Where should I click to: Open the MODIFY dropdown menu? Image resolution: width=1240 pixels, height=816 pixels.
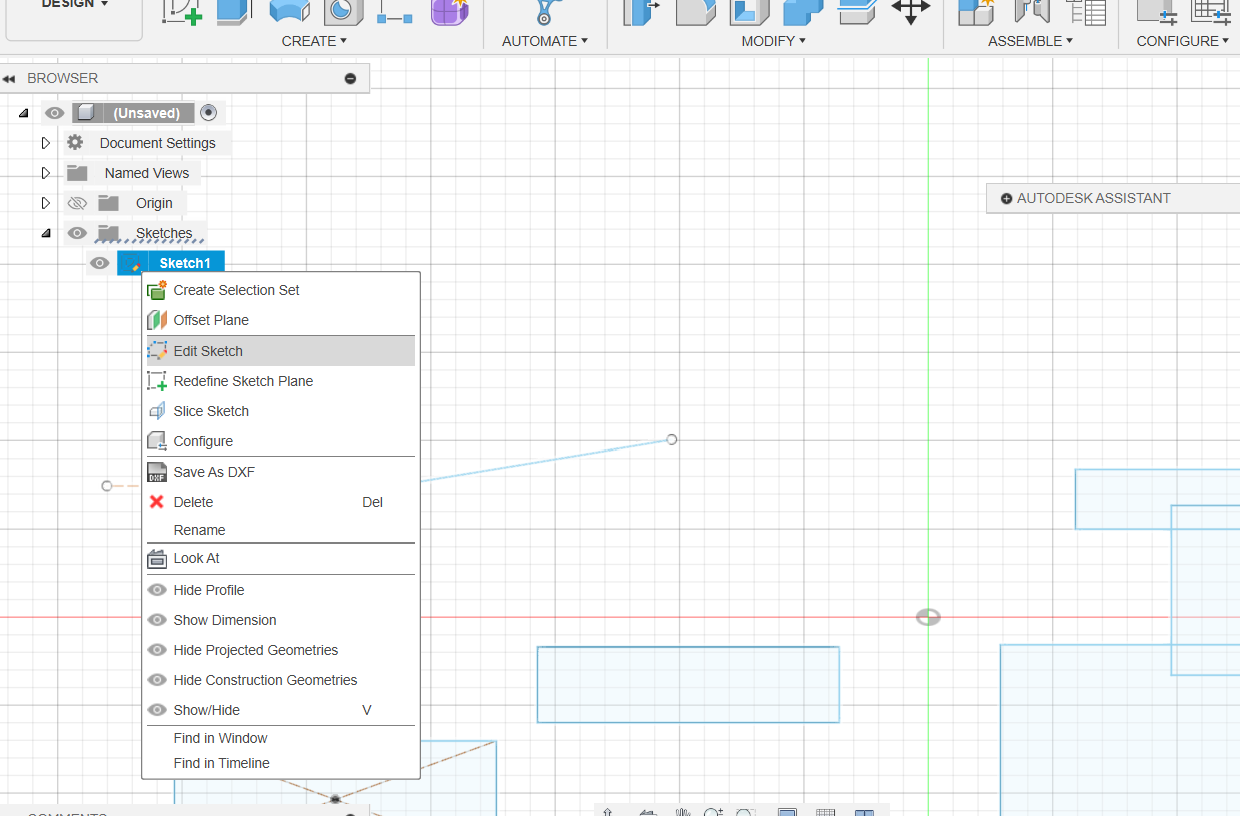pos(773,41)
